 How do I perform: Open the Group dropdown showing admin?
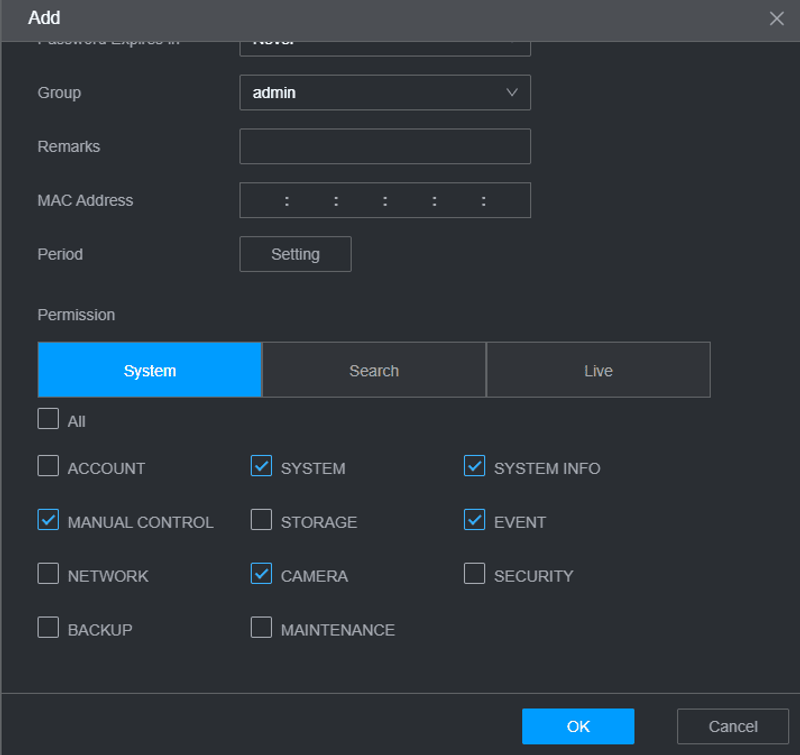coord(385,92)
